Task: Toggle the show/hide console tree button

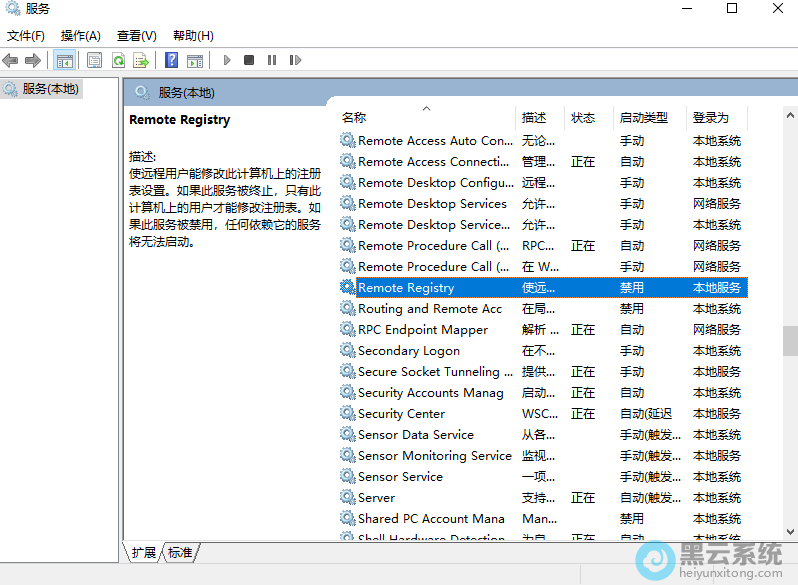Action: [x=64, y=60]
